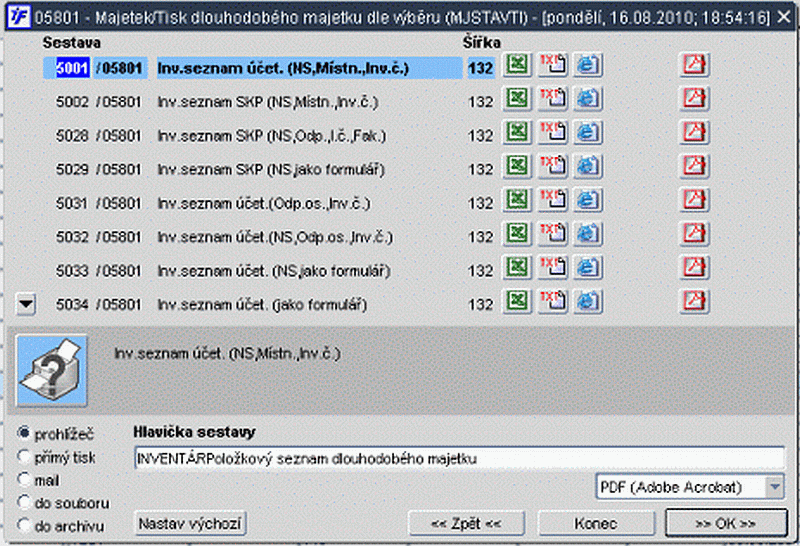
Task: Click the printer question mark icon
Action: pos(52,371)
